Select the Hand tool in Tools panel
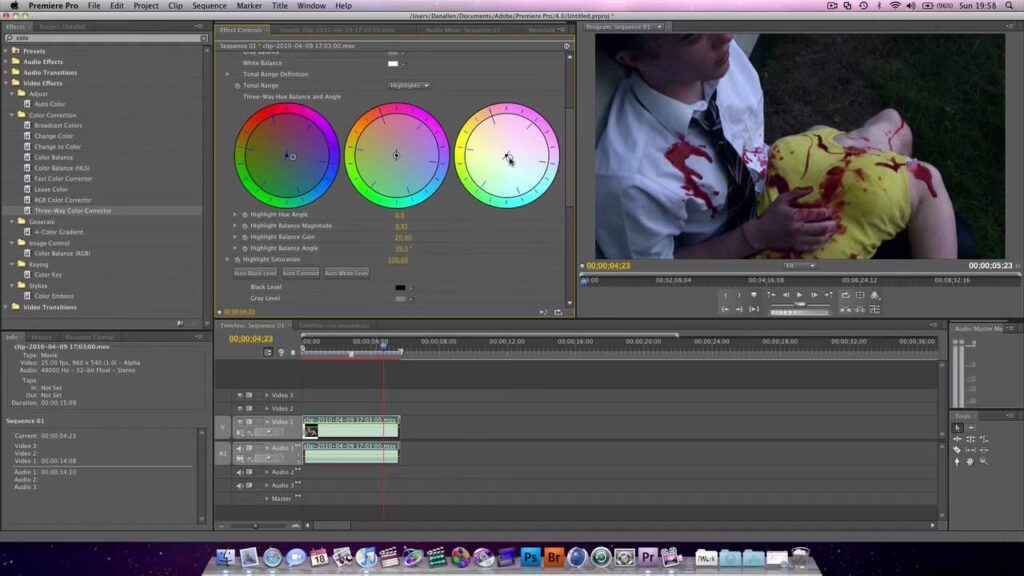 (970, 461)
